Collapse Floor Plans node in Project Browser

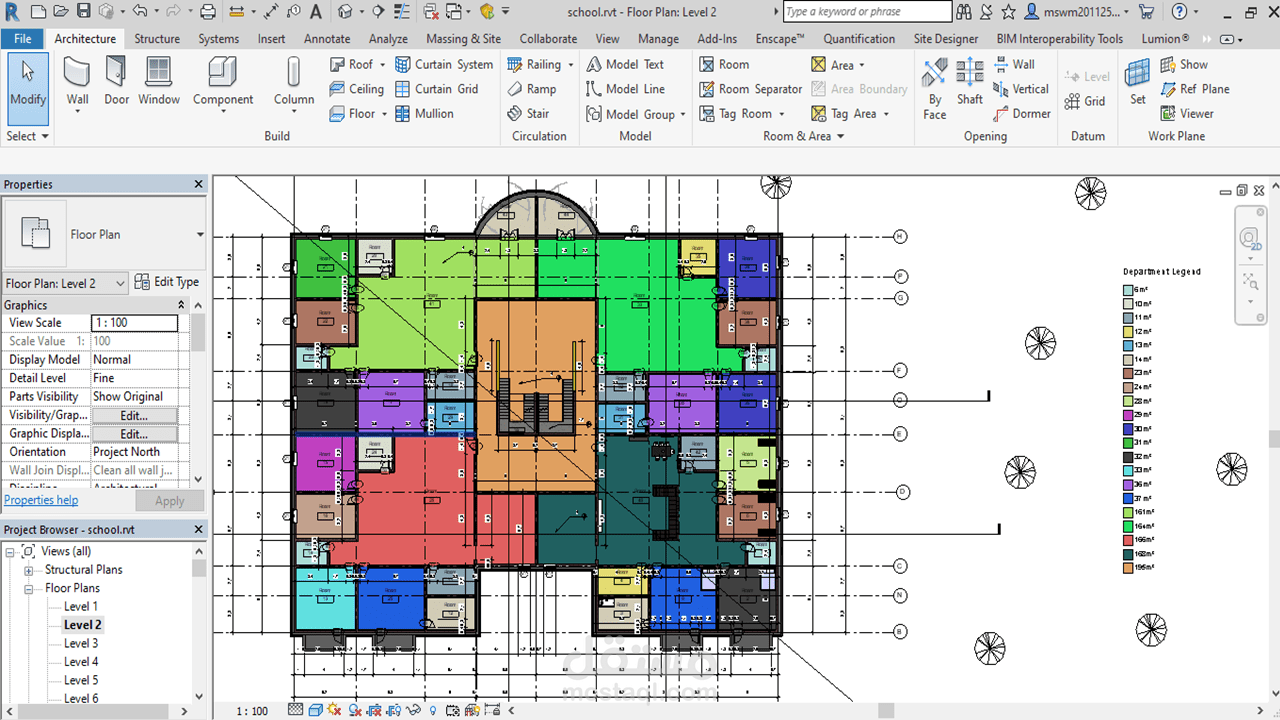click(29, 588)
